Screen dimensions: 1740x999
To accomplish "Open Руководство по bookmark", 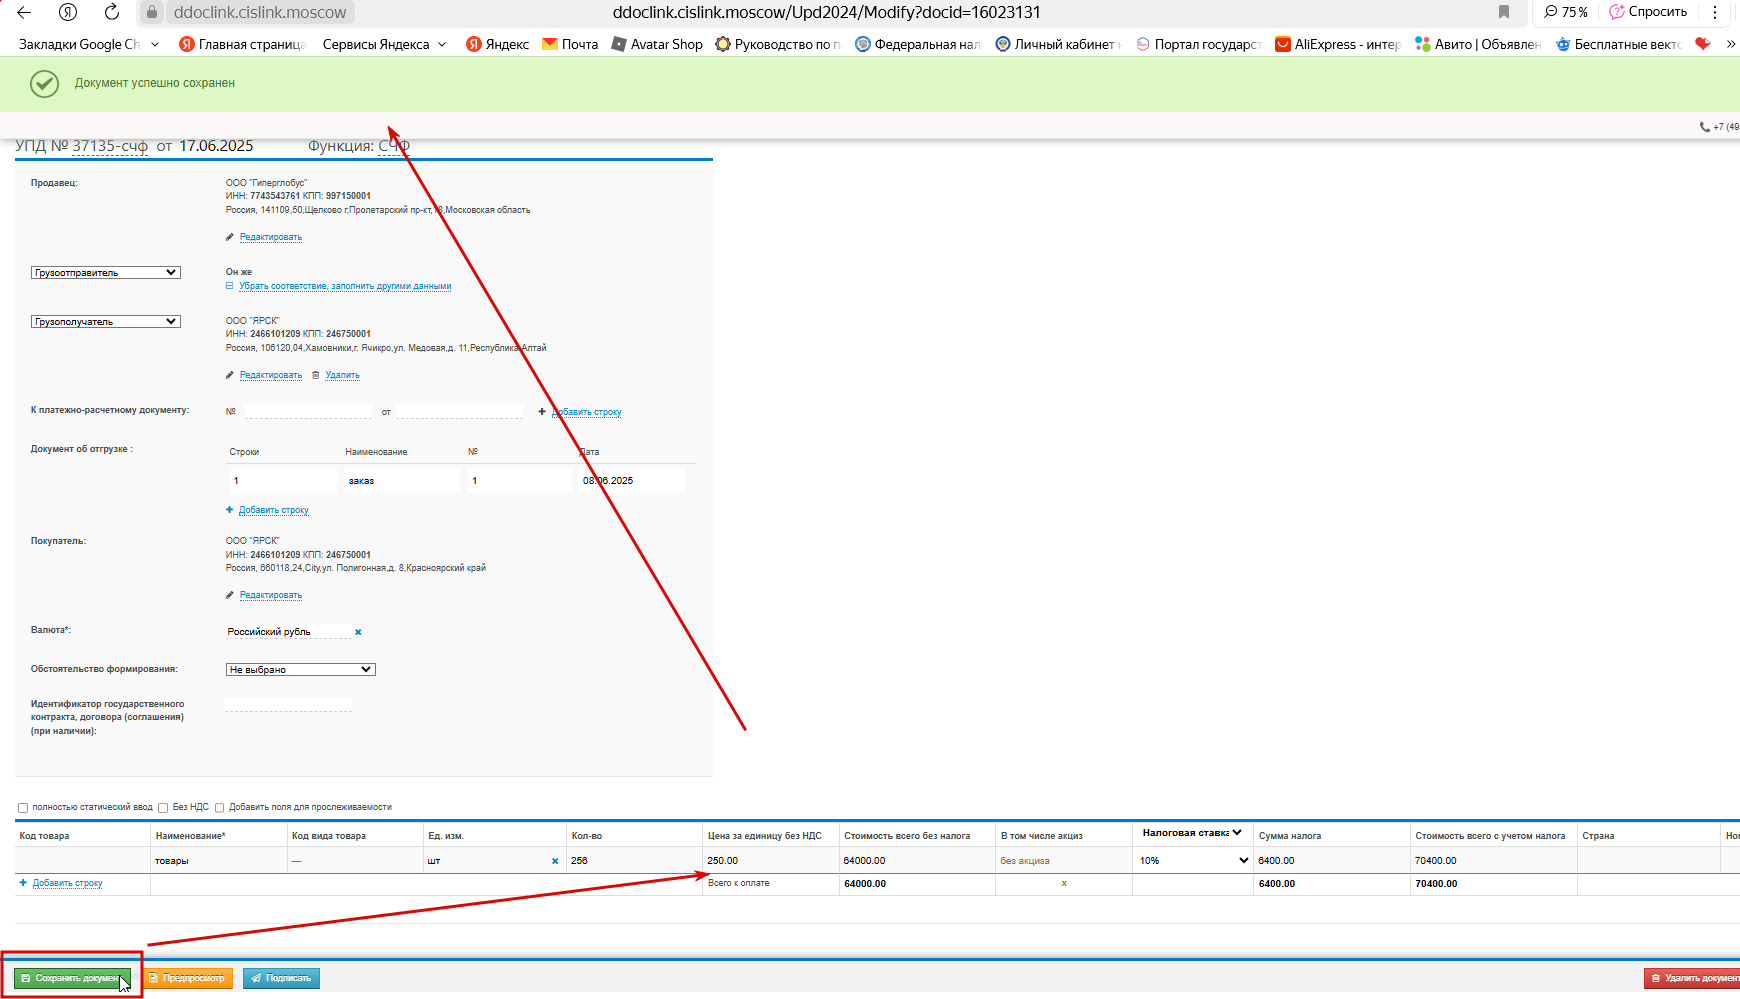I will point(779,44).
